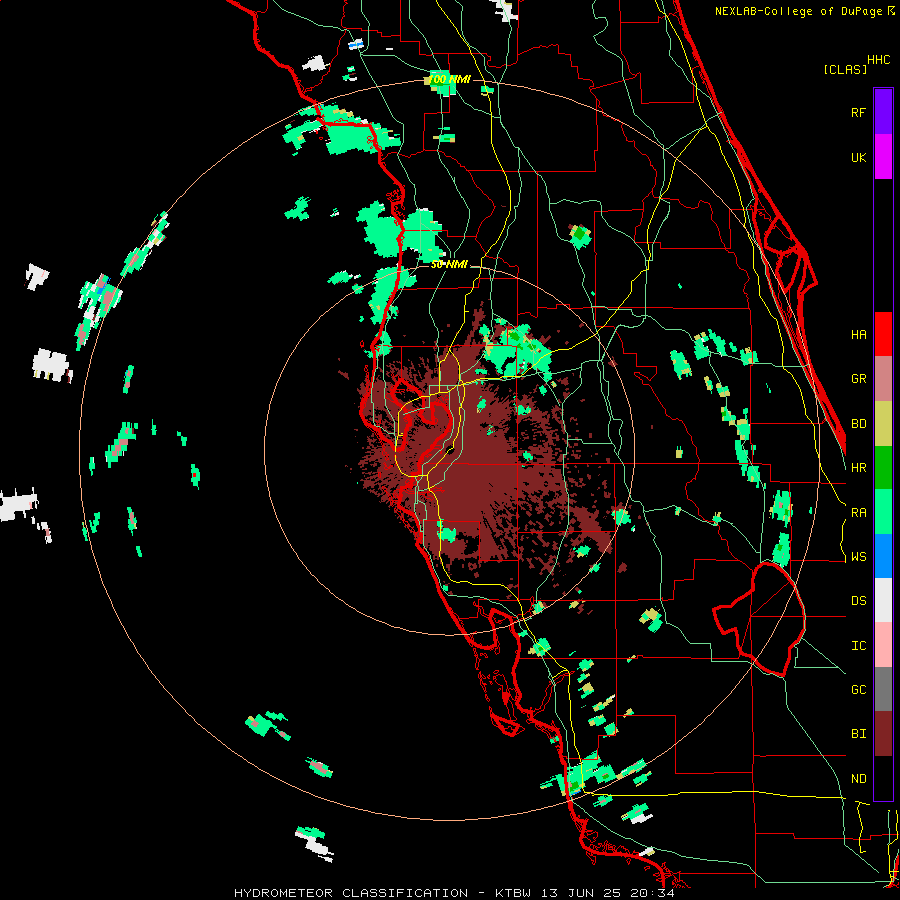Select the pink GR graupel legend swatch
The height and width of the screenshot is (900, 900).
click(883, 379)
